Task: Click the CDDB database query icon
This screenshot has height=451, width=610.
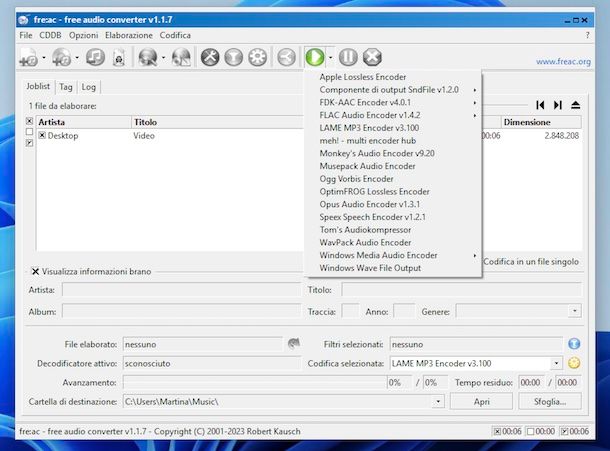Action: pos(148,58)
